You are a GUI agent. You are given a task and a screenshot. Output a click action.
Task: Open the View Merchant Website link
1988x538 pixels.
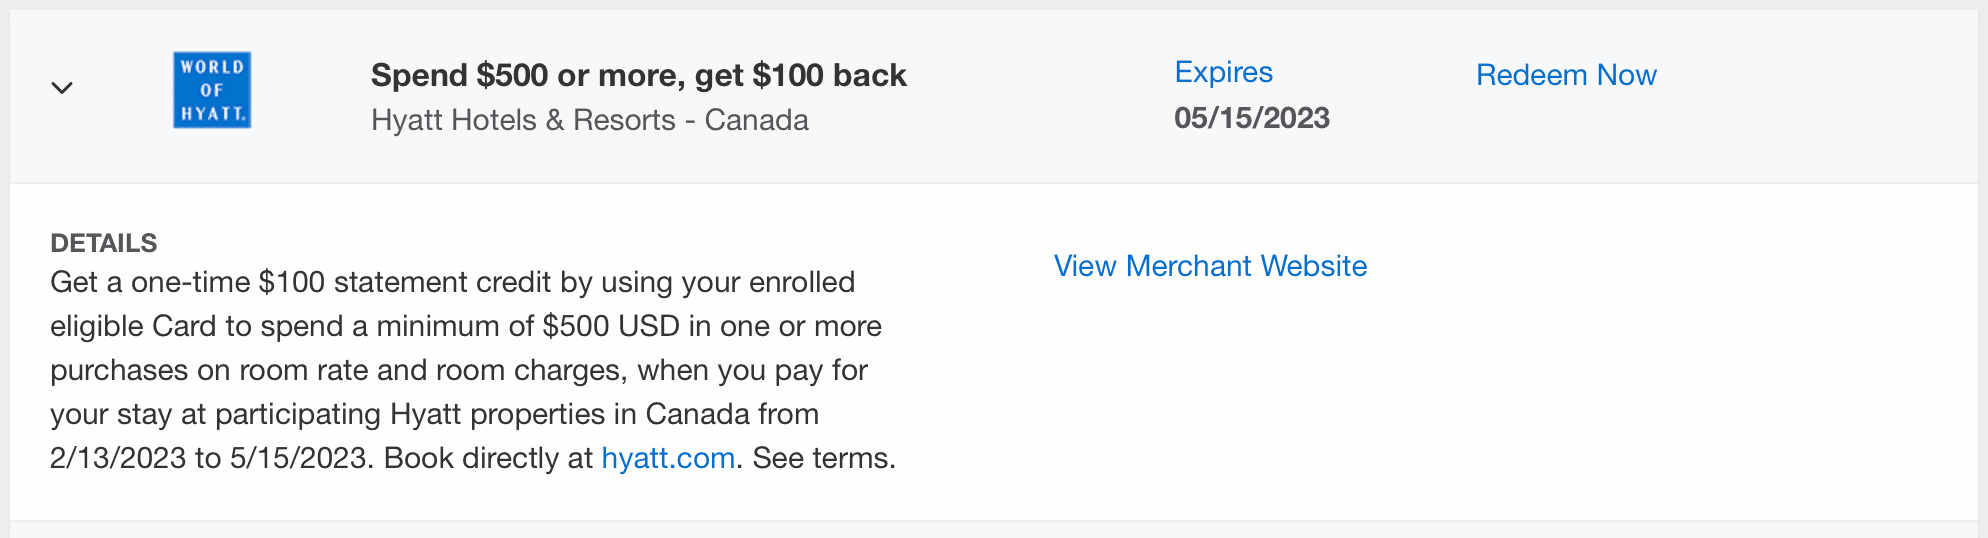pos(1210,266)
